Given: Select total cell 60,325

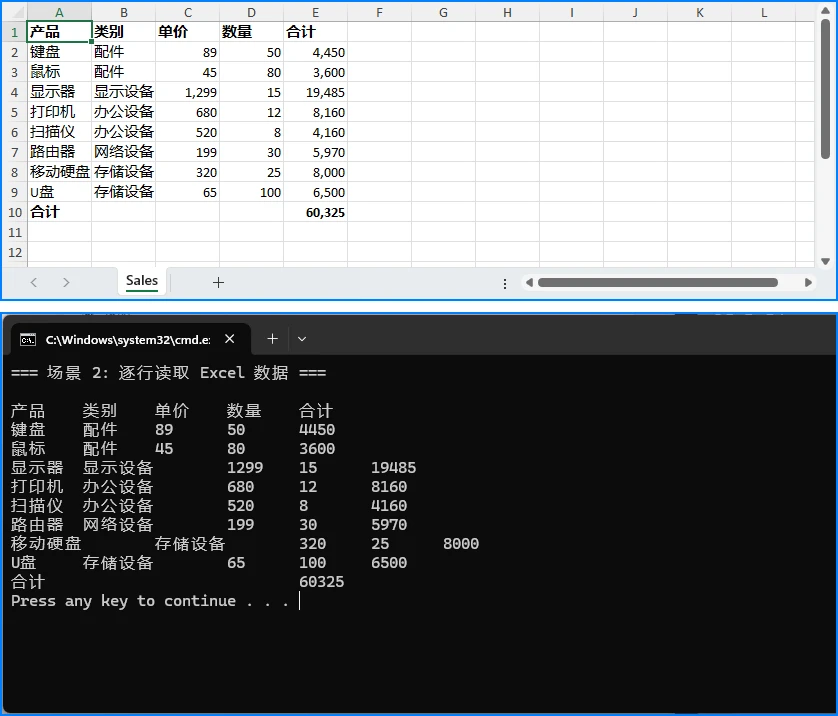Looking at the screenshot, I should click(x=315, y=212).
